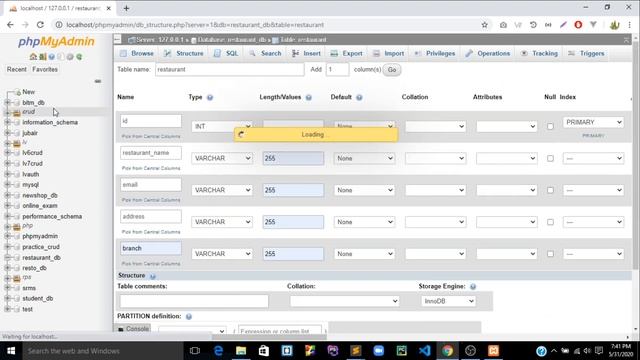Image resolution: width=640 pixels, height=360 pixels.
Task: Open new browser tab plus button
Action: tap(126, 8)
